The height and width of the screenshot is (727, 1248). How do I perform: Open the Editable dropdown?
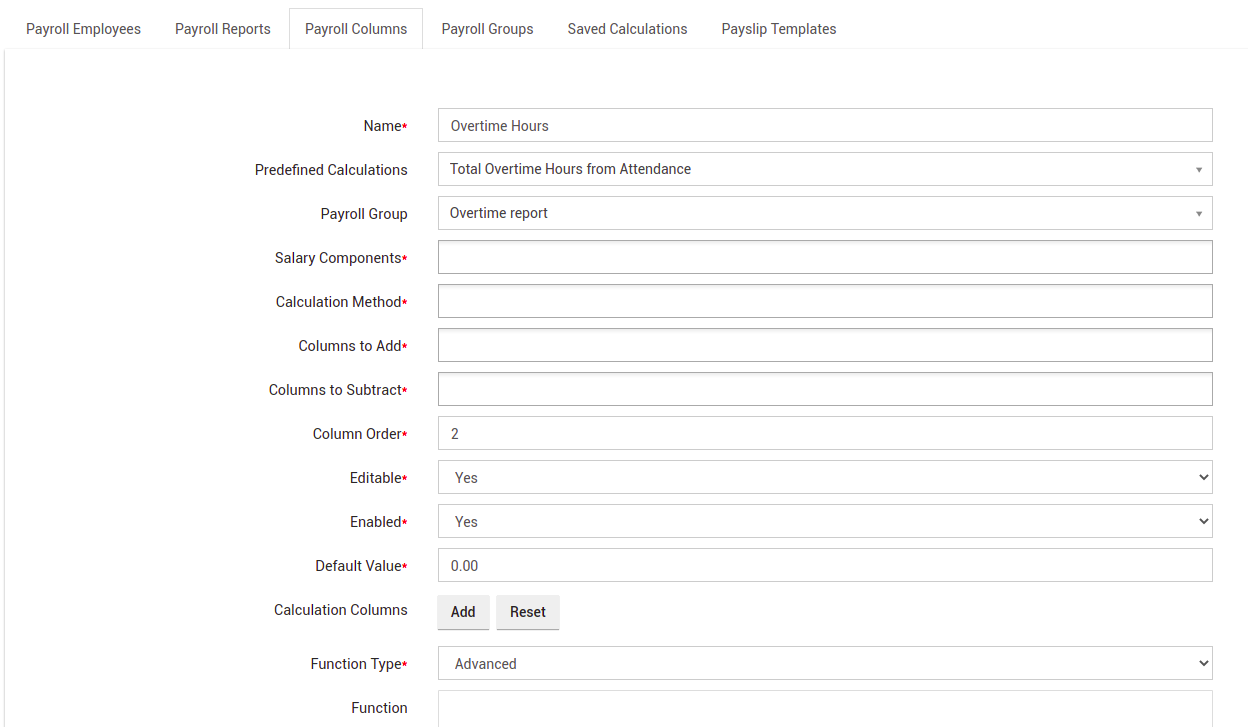click(825, 477)
